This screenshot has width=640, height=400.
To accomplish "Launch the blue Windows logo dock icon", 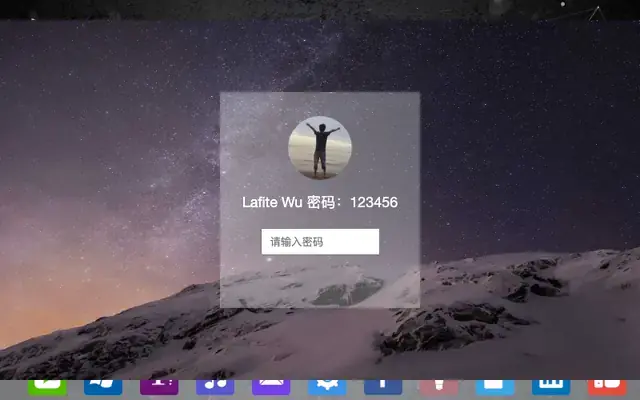I will [x=103, y=387].
